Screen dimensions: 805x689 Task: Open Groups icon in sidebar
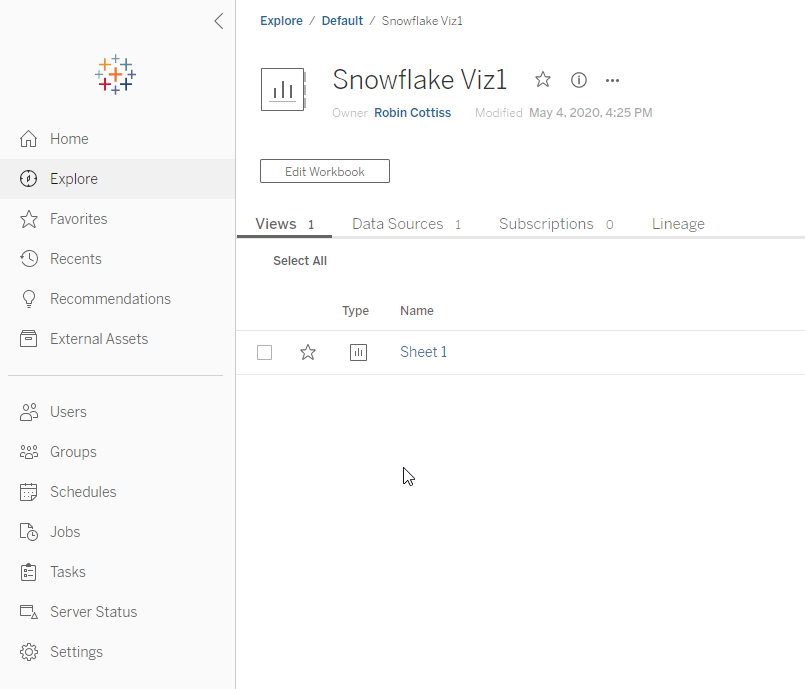click(x=28, y=452)
